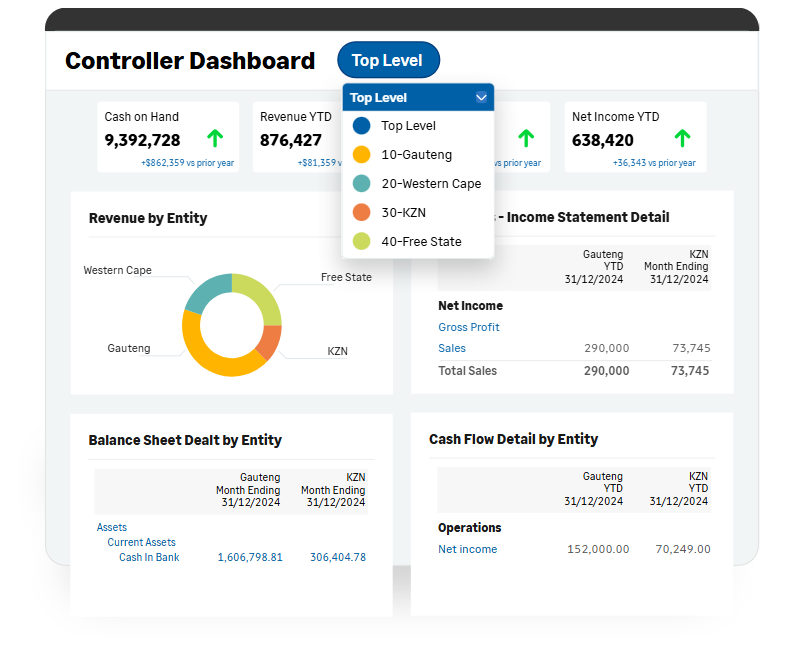Expand the Assets tree row
This screenshot has height=646, width=802.
coord(112,527)
